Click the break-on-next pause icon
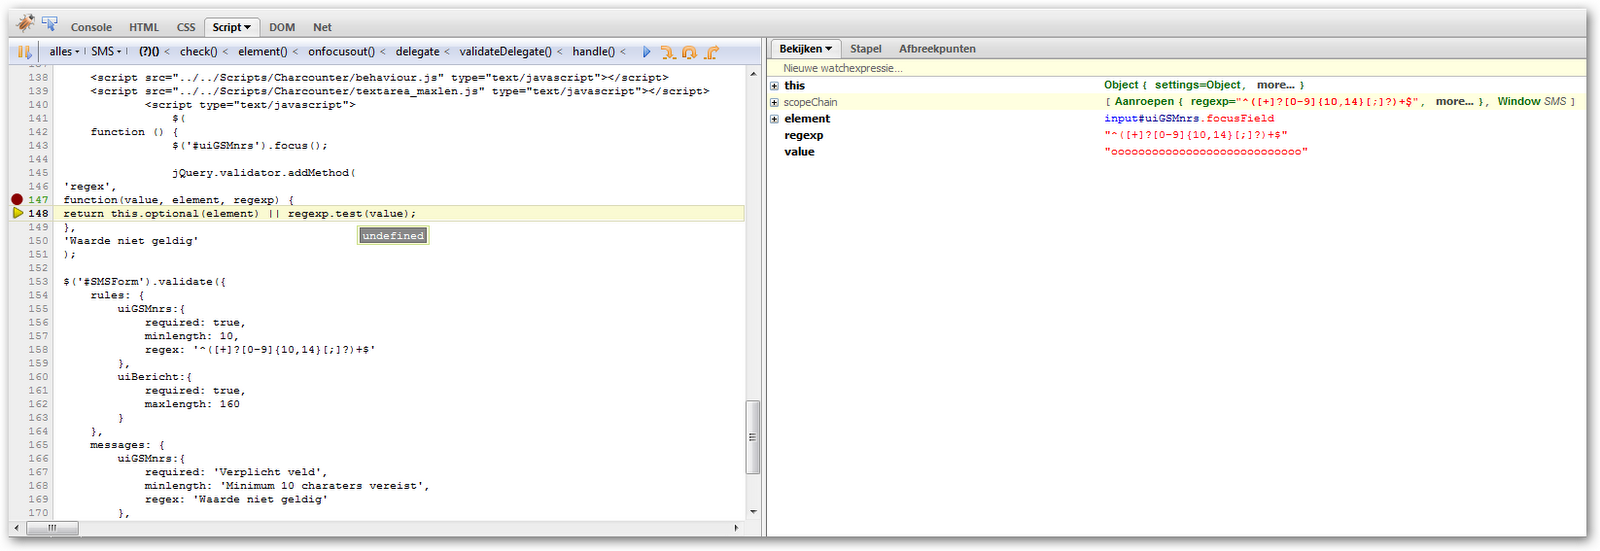This screenshot has height=551, width=1600. [x=25, y=52]
